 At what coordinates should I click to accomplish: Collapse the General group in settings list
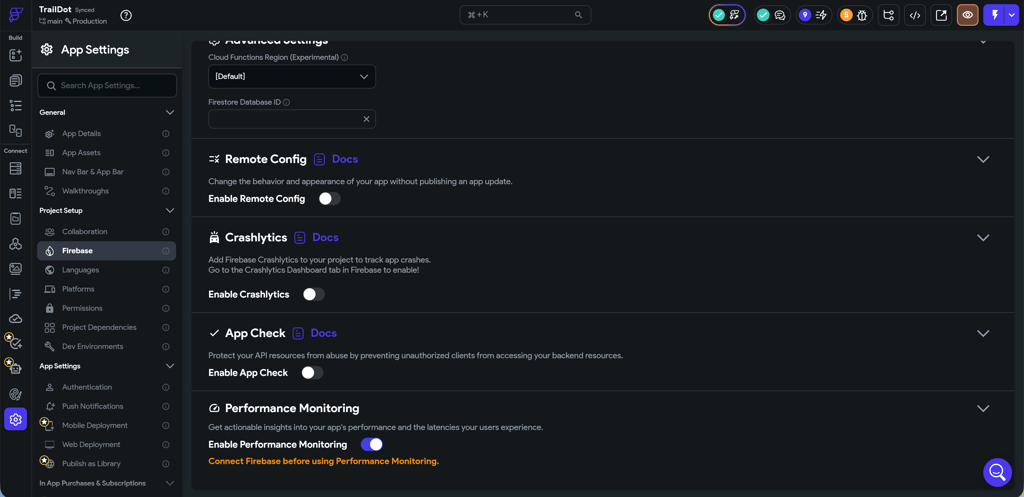pos(170,112)
